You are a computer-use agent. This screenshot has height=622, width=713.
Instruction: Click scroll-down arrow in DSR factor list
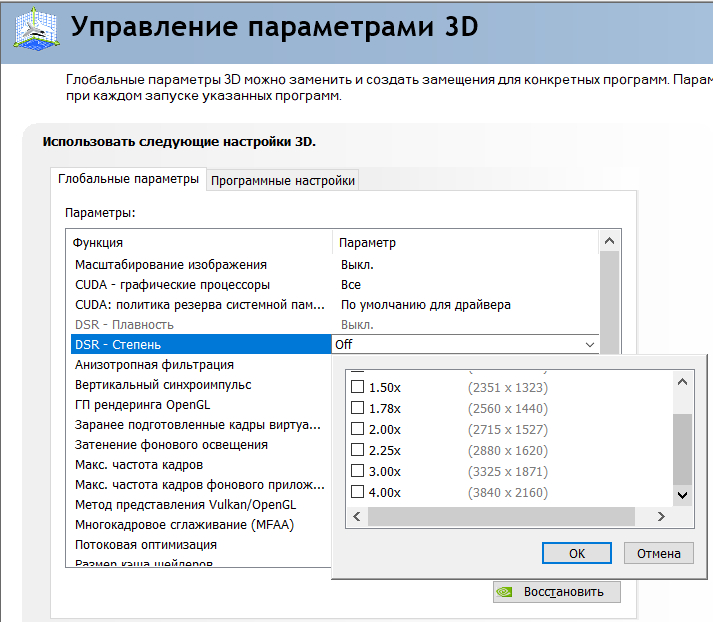(x=682, y=495)
